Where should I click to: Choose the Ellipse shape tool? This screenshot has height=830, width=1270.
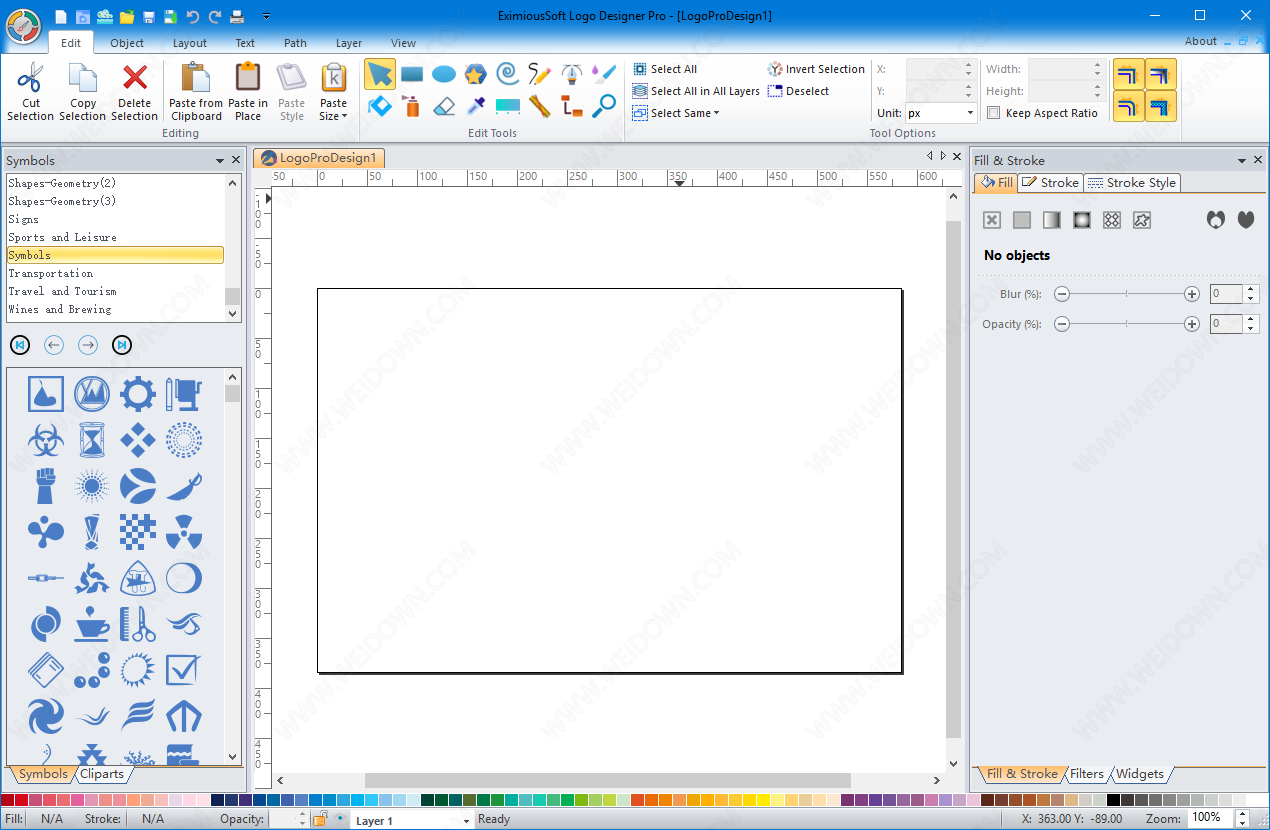[x=444, y=74]
